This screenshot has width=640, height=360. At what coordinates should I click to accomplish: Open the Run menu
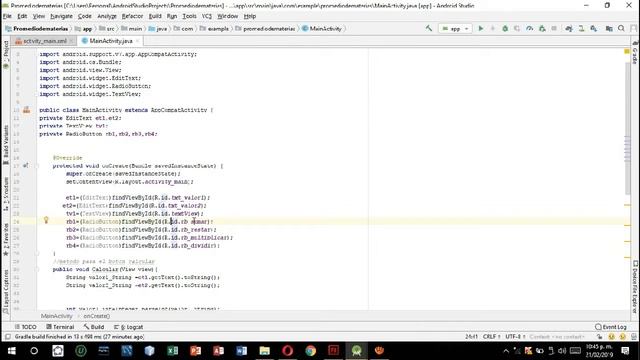172,16
